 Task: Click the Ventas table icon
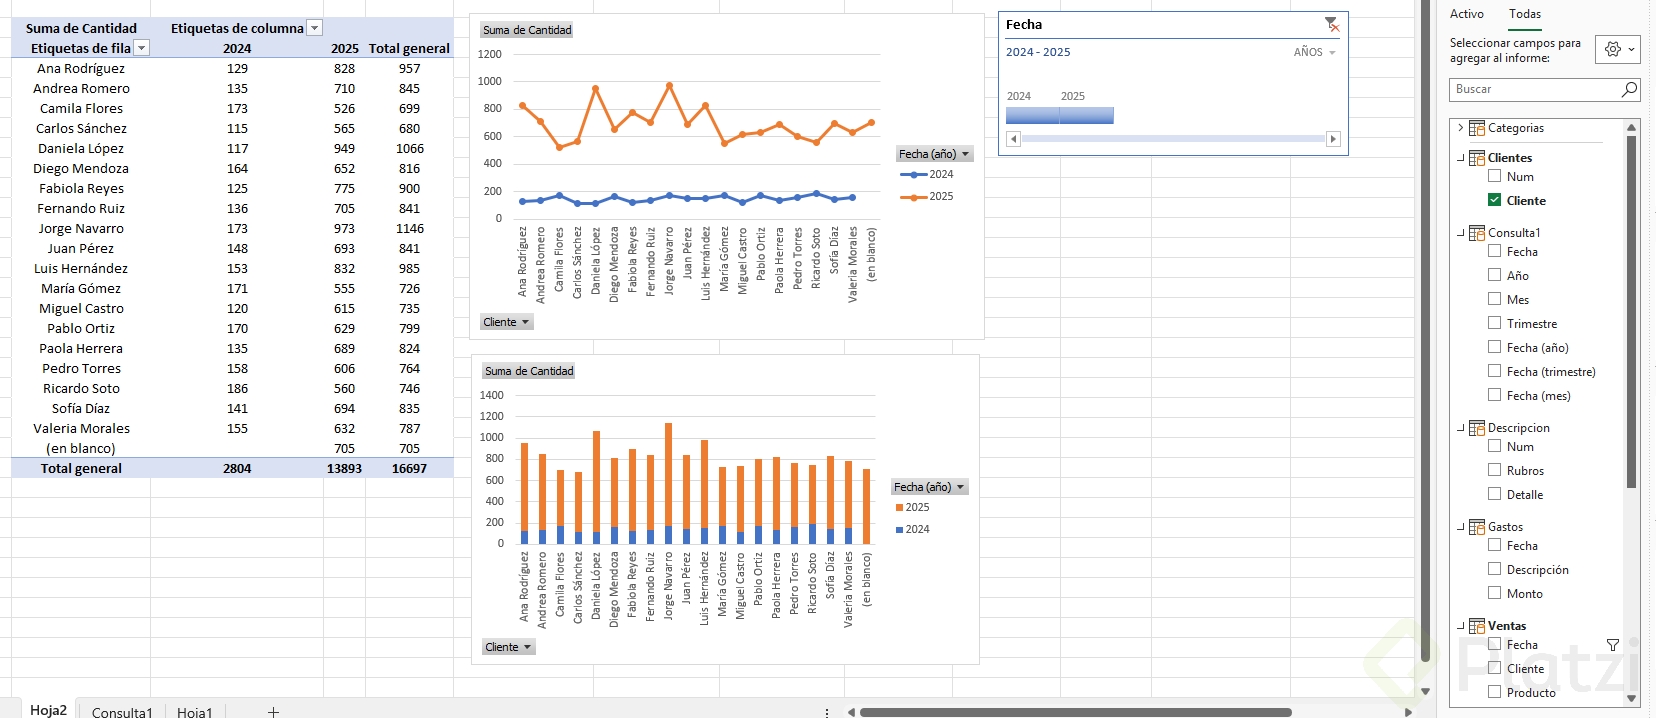pos(1477,626)
